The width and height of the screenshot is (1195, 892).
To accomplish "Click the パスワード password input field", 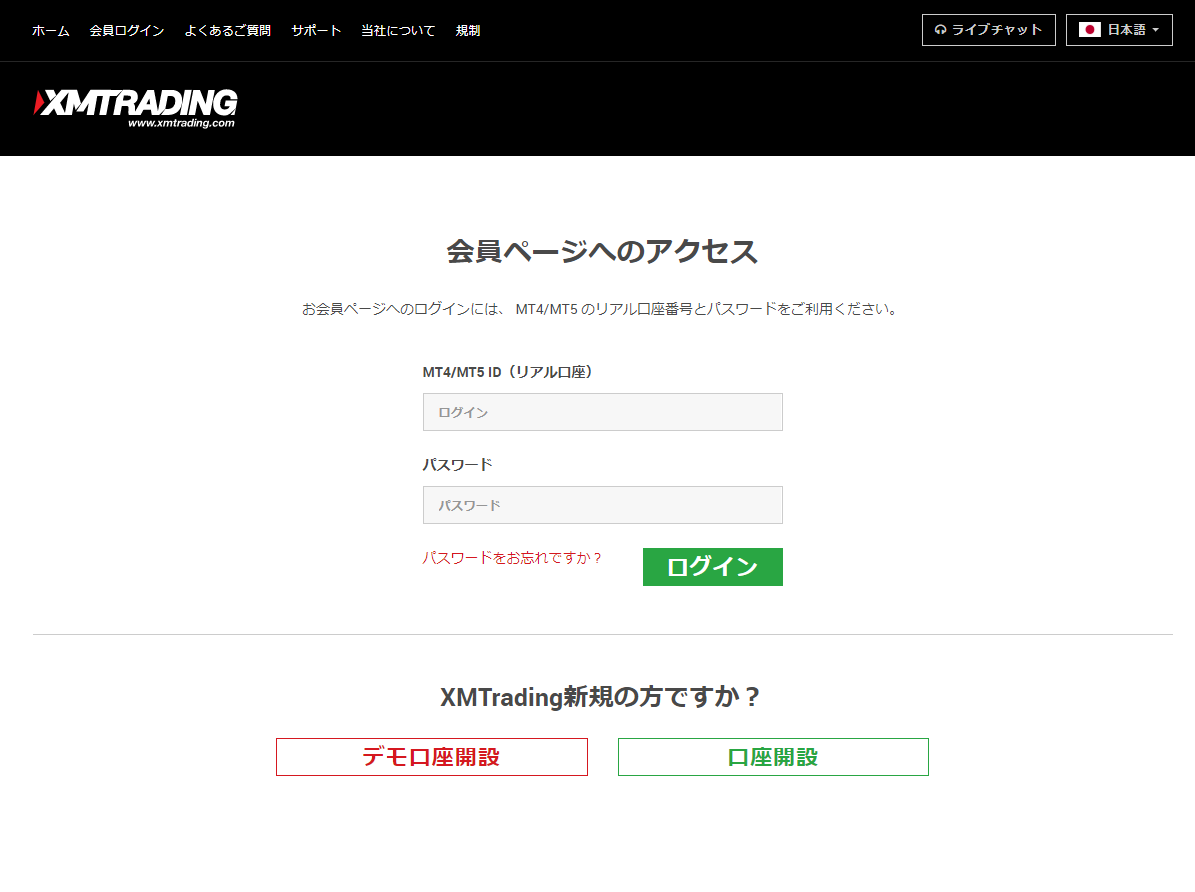I will coord(602,504).
